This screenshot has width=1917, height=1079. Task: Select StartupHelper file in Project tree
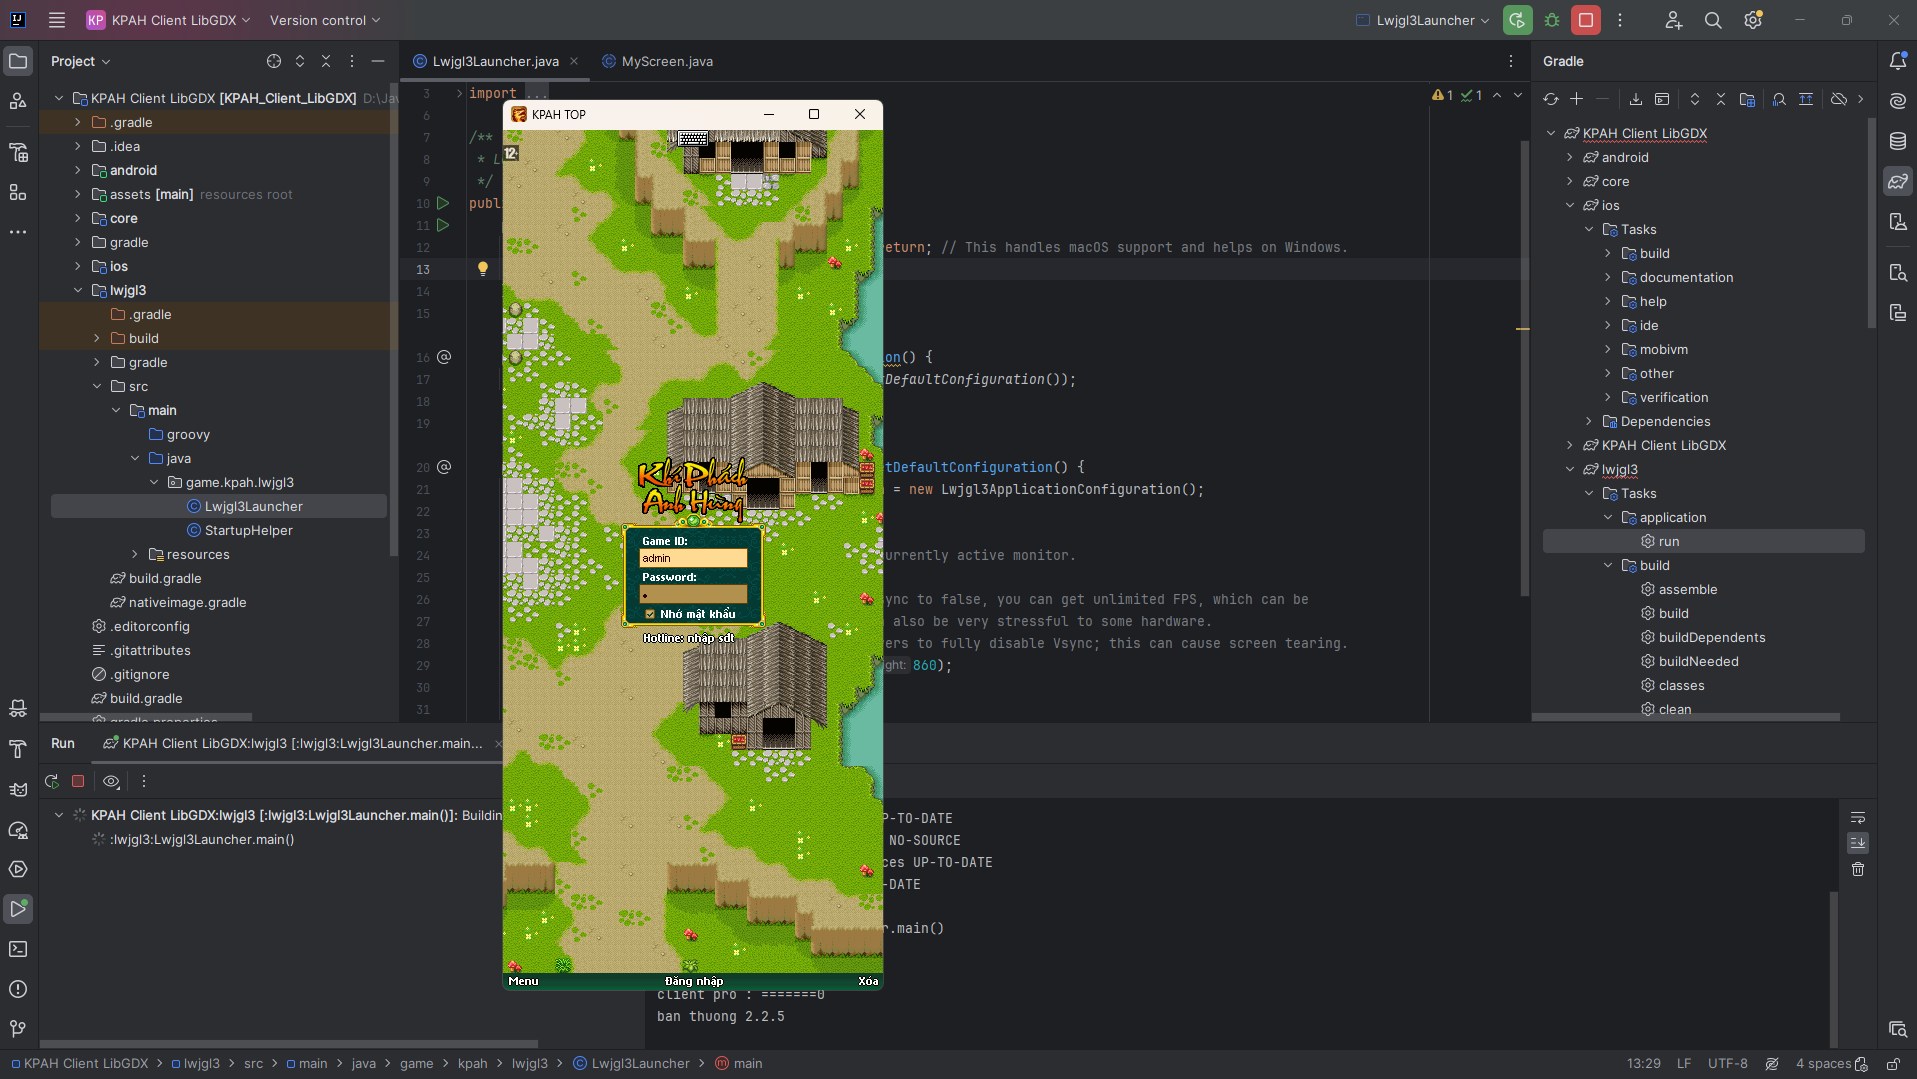248,530
